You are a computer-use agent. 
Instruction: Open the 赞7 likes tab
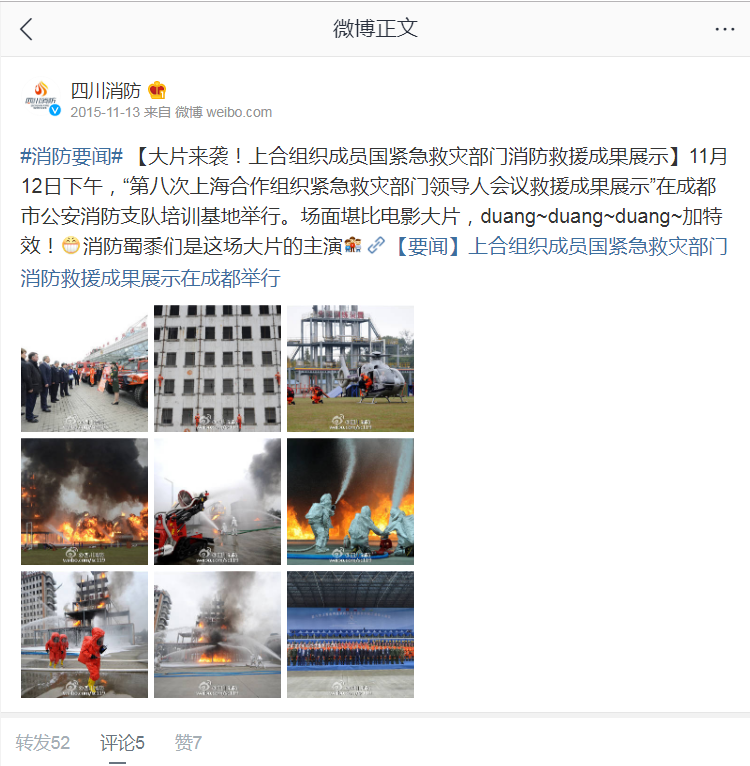188,743
